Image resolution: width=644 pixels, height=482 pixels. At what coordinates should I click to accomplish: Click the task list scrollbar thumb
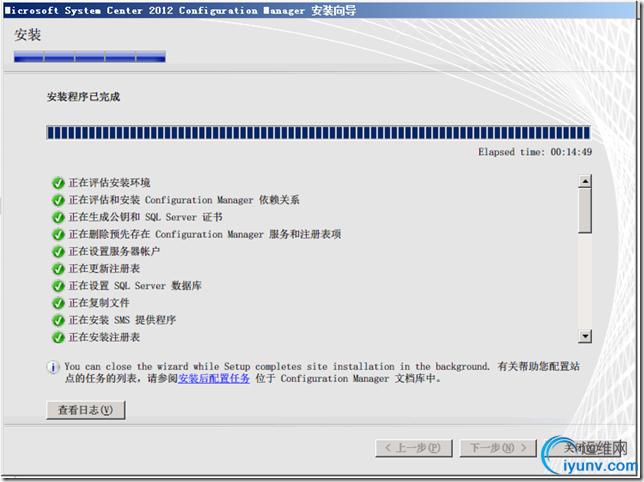585,211
